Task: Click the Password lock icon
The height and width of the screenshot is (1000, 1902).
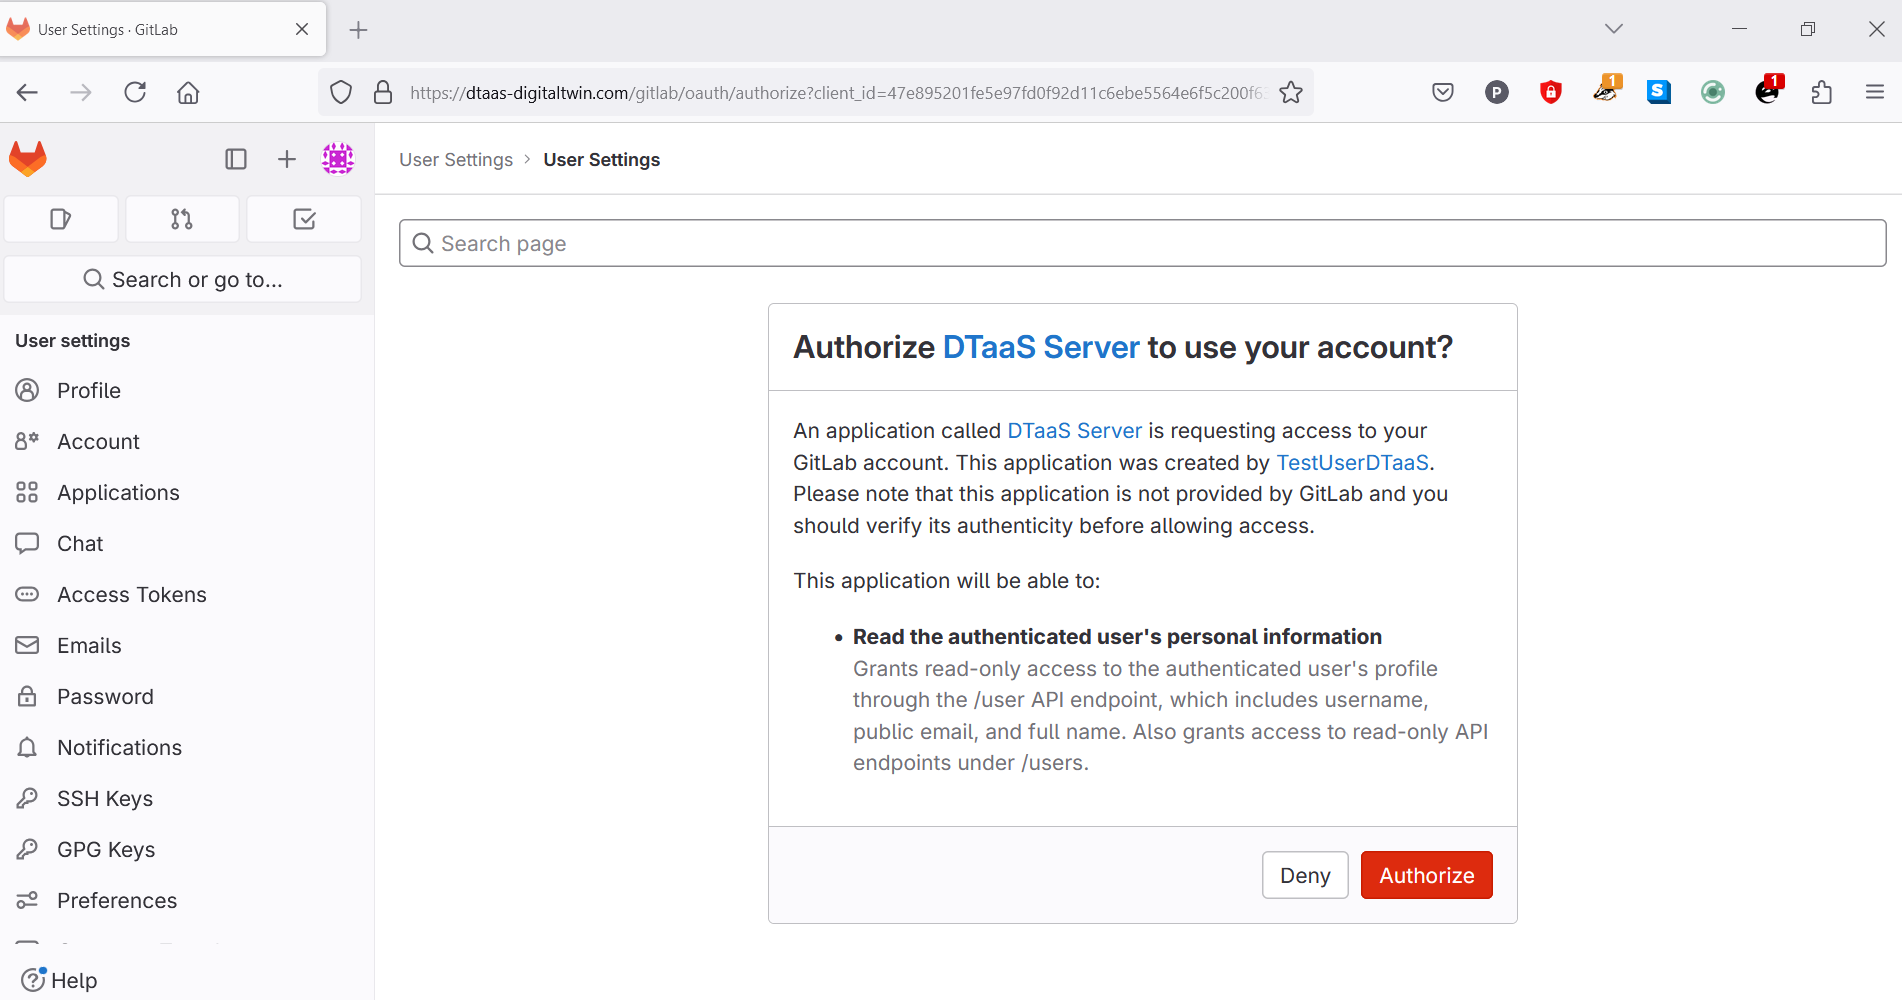Action: click(x=27, y=697)
